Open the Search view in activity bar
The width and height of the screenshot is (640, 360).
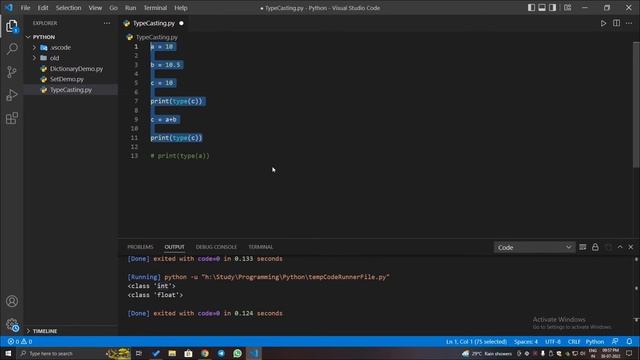[12, 49]
